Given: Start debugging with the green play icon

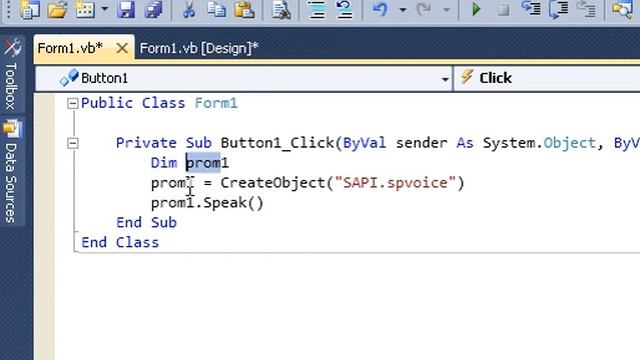Looking at the screenshot, I should point(476,9).
